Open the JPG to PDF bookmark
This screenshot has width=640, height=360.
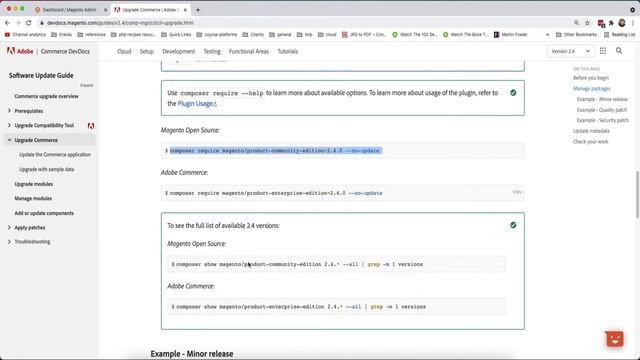[364, 35]
